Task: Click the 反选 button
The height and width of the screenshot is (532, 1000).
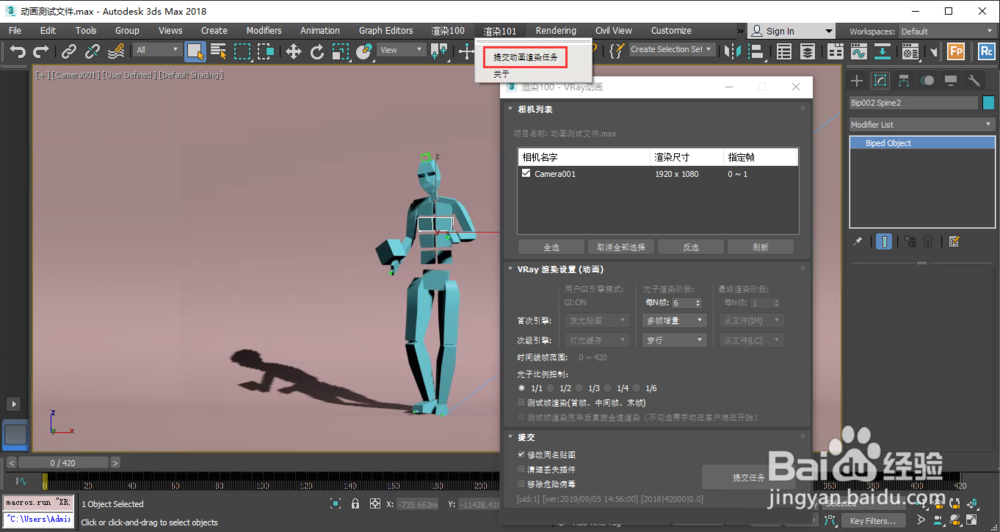Action: click(691, 247)
